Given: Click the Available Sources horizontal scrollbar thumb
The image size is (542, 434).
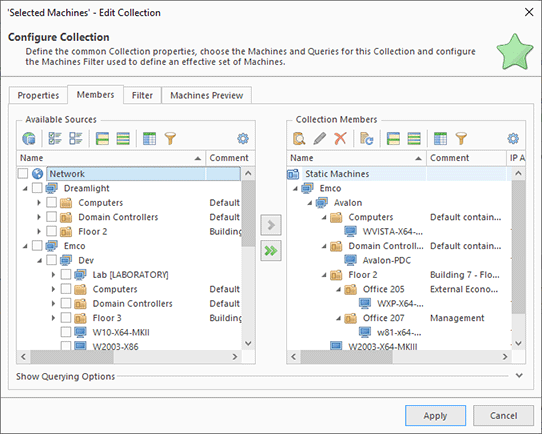Looking at the screenshot, I should point(72,357).
